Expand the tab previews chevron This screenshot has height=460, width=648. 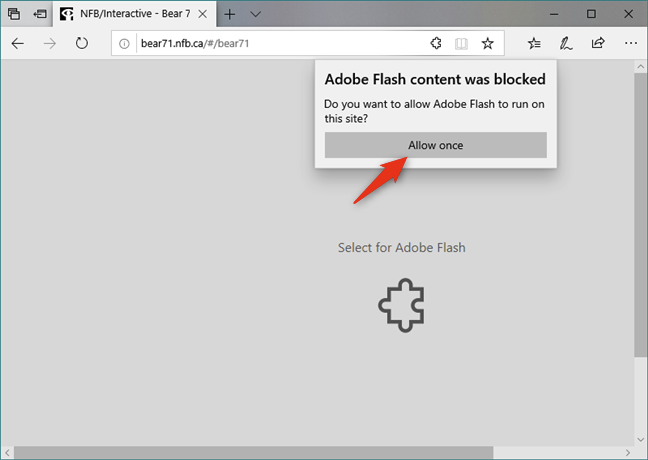point(255,14)
